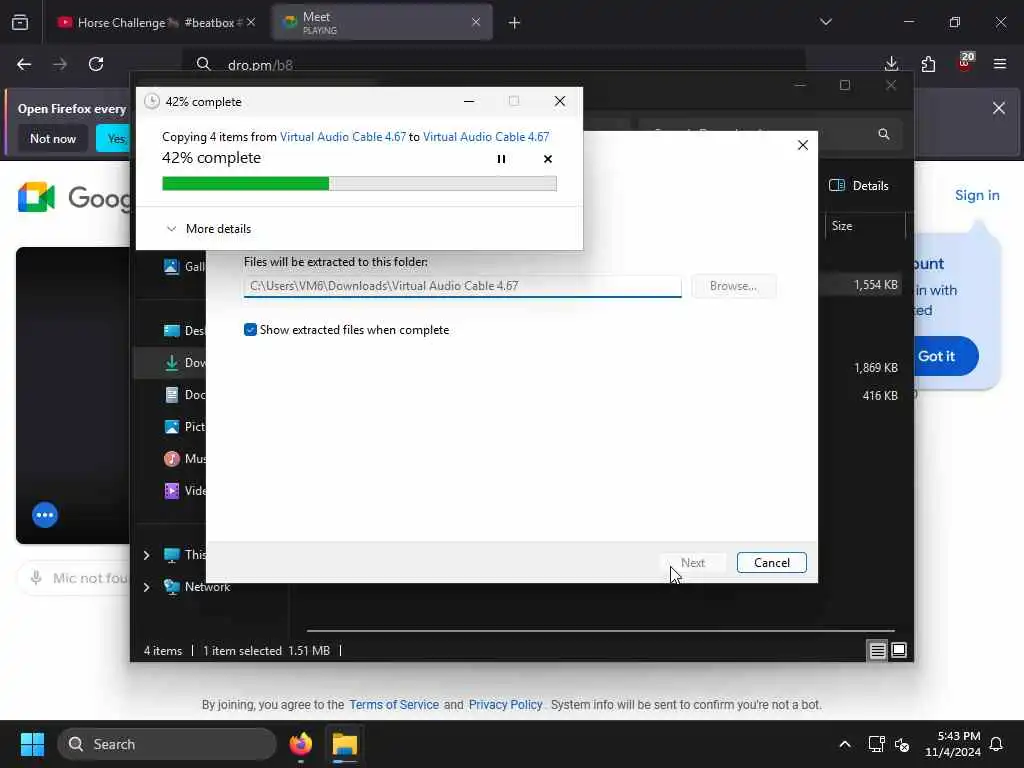Expand More details in copy dialog
Image resolution: width=1024 pixels, height=768 pixels.
[209, 229]
